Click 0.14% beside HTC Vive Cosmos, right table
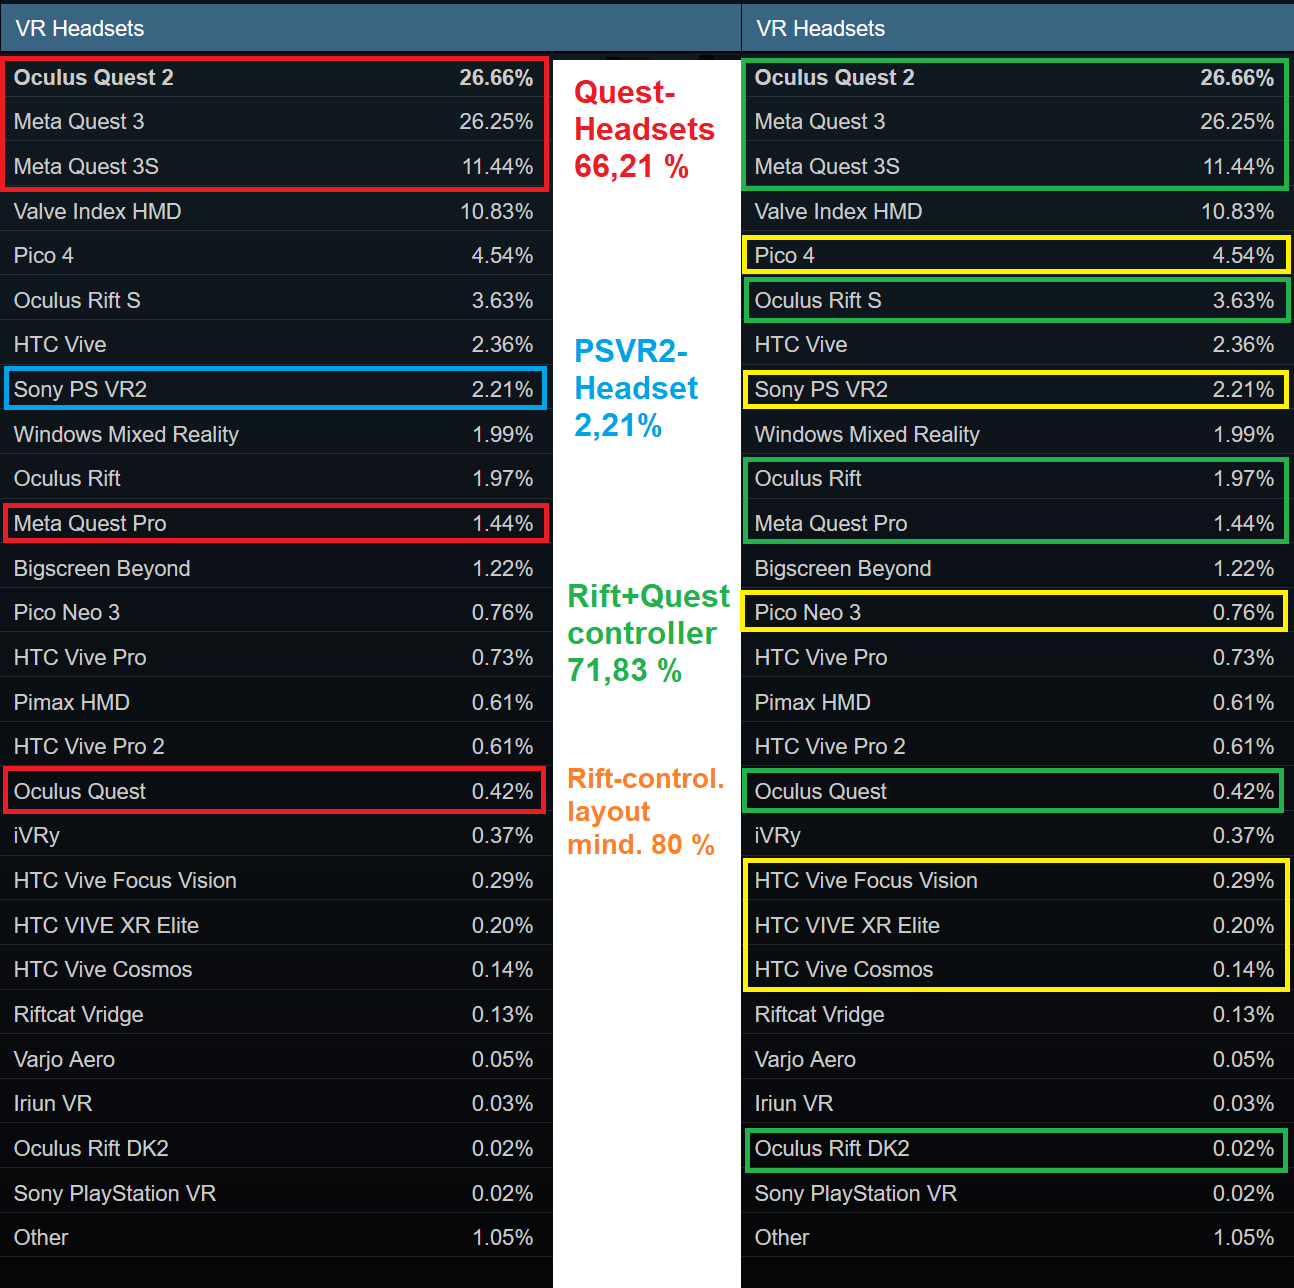 1243,970
